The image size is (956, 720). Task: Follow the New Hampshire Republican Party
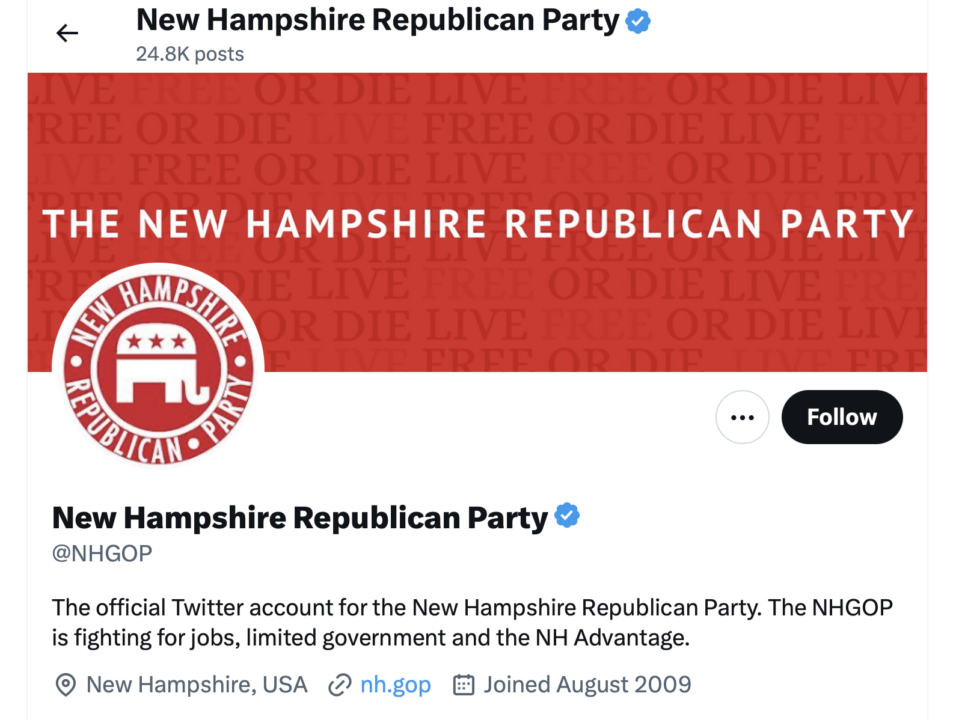click(x=841, y=417)
